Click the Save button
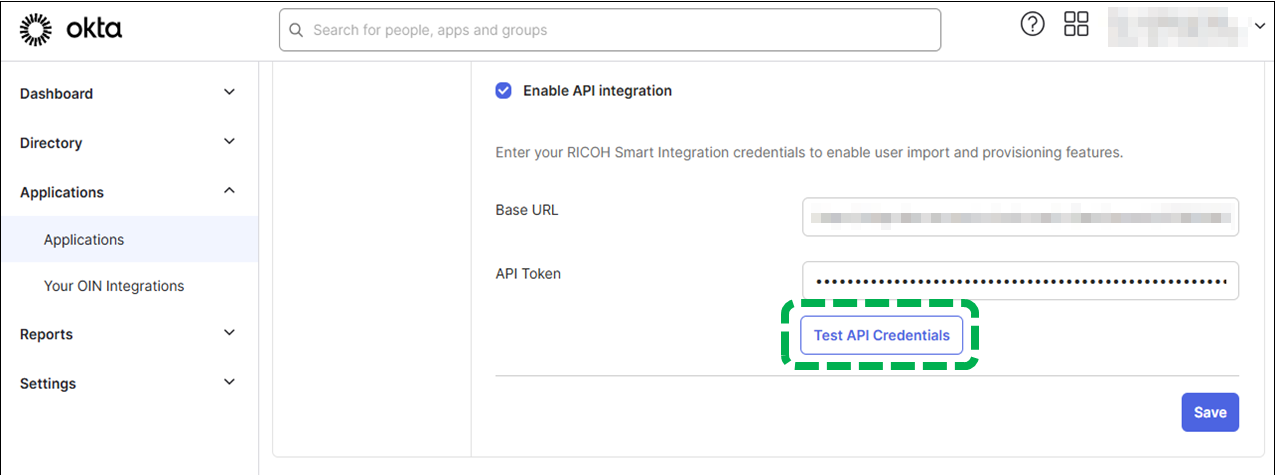The image size is (1275, 475). (1209, 412)
